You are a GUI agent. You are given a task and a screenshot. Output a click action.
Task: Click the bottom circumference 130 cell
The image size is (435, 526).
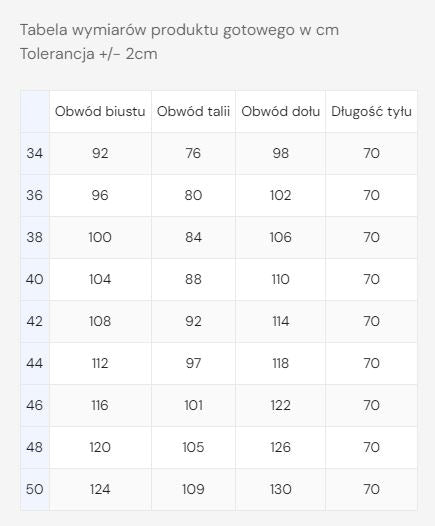[280, 489]
